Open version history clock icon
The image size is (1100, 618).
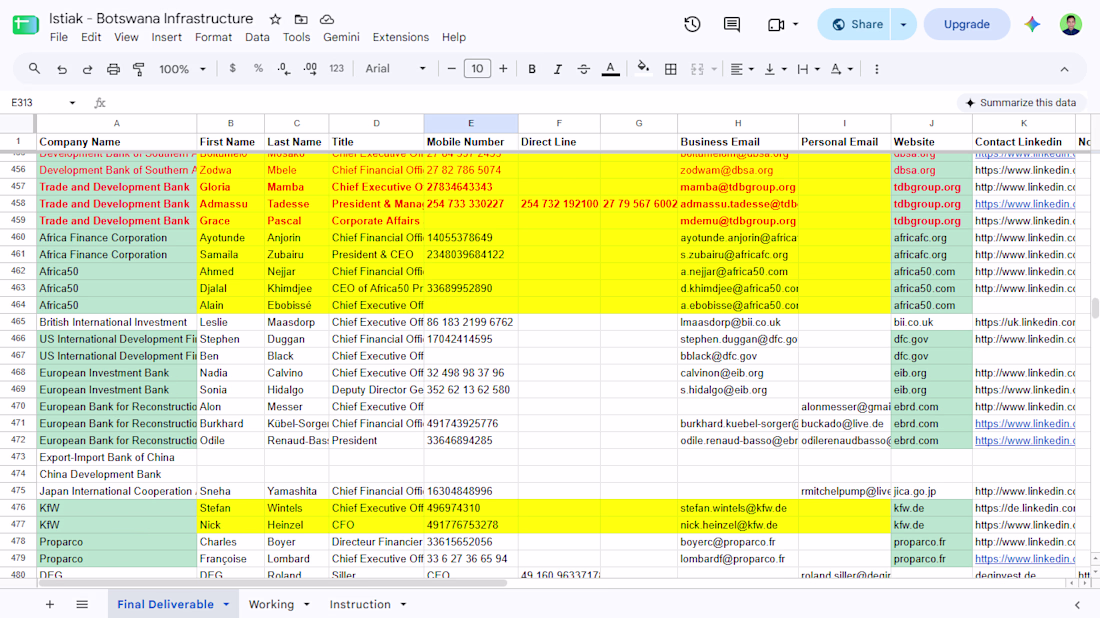(x=692, y=25)
